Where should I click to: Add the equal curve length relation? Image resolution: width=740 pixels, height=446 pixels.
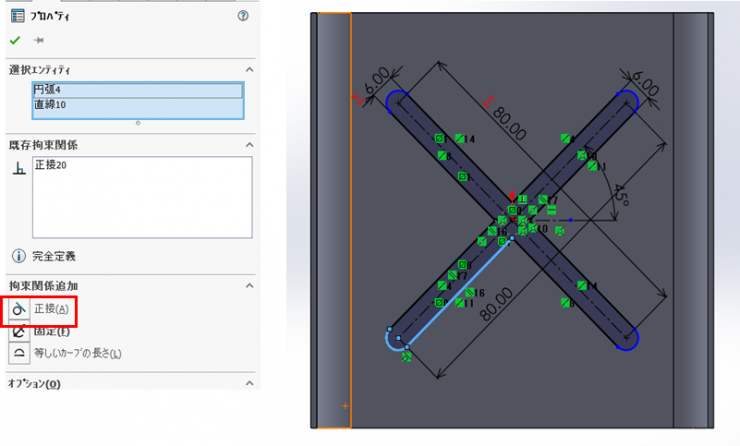point(20,353)
